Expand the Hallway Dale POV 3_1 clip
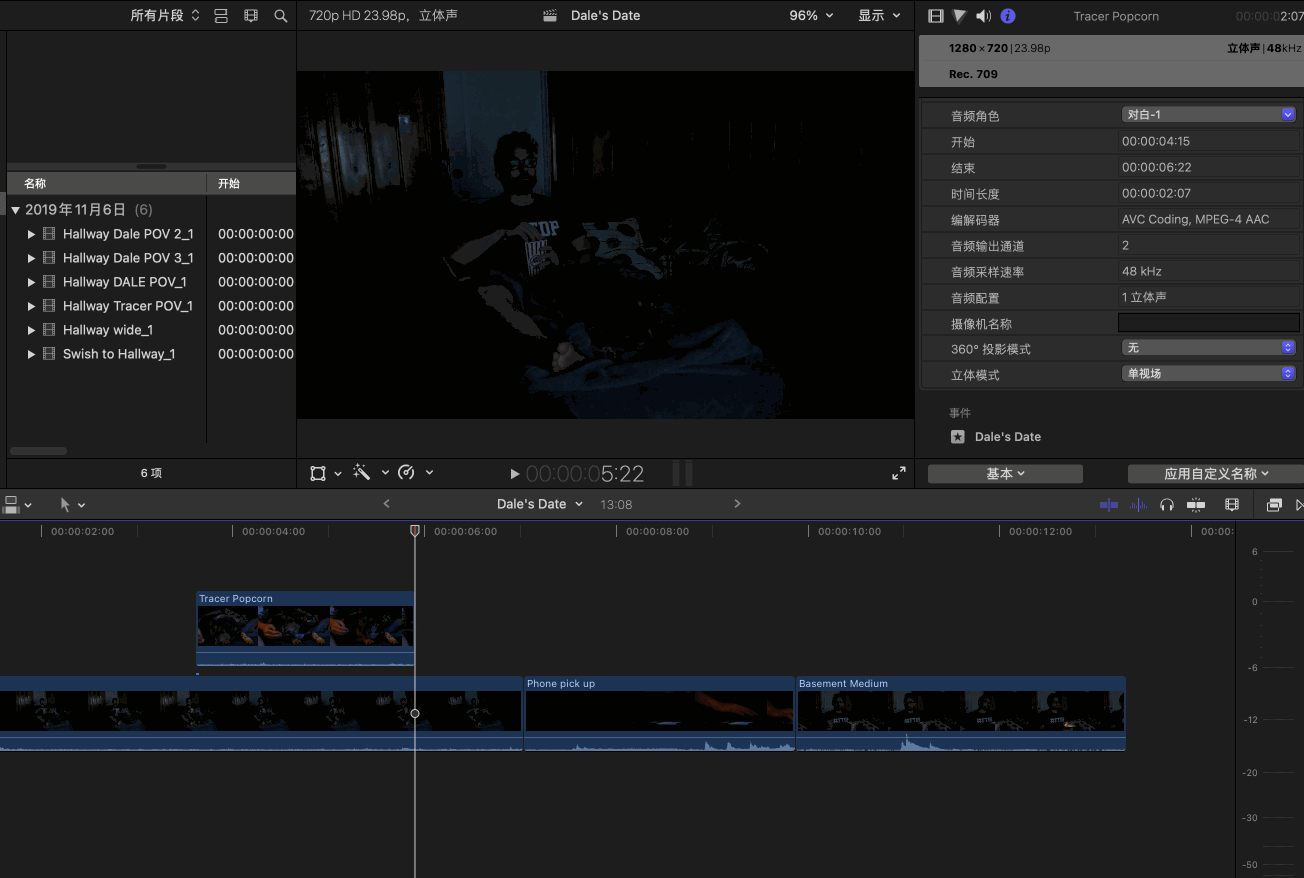 pos(31,258)
